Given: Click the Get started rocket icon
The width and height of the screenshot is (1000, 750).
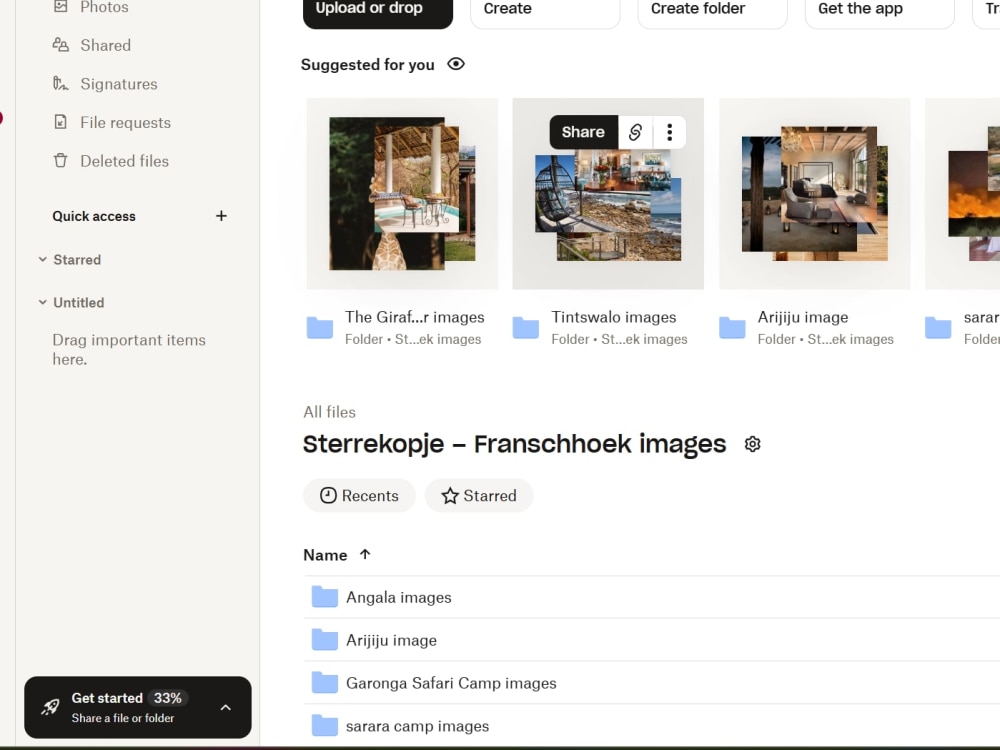Looking at the screenshot, I should [50, 707].
